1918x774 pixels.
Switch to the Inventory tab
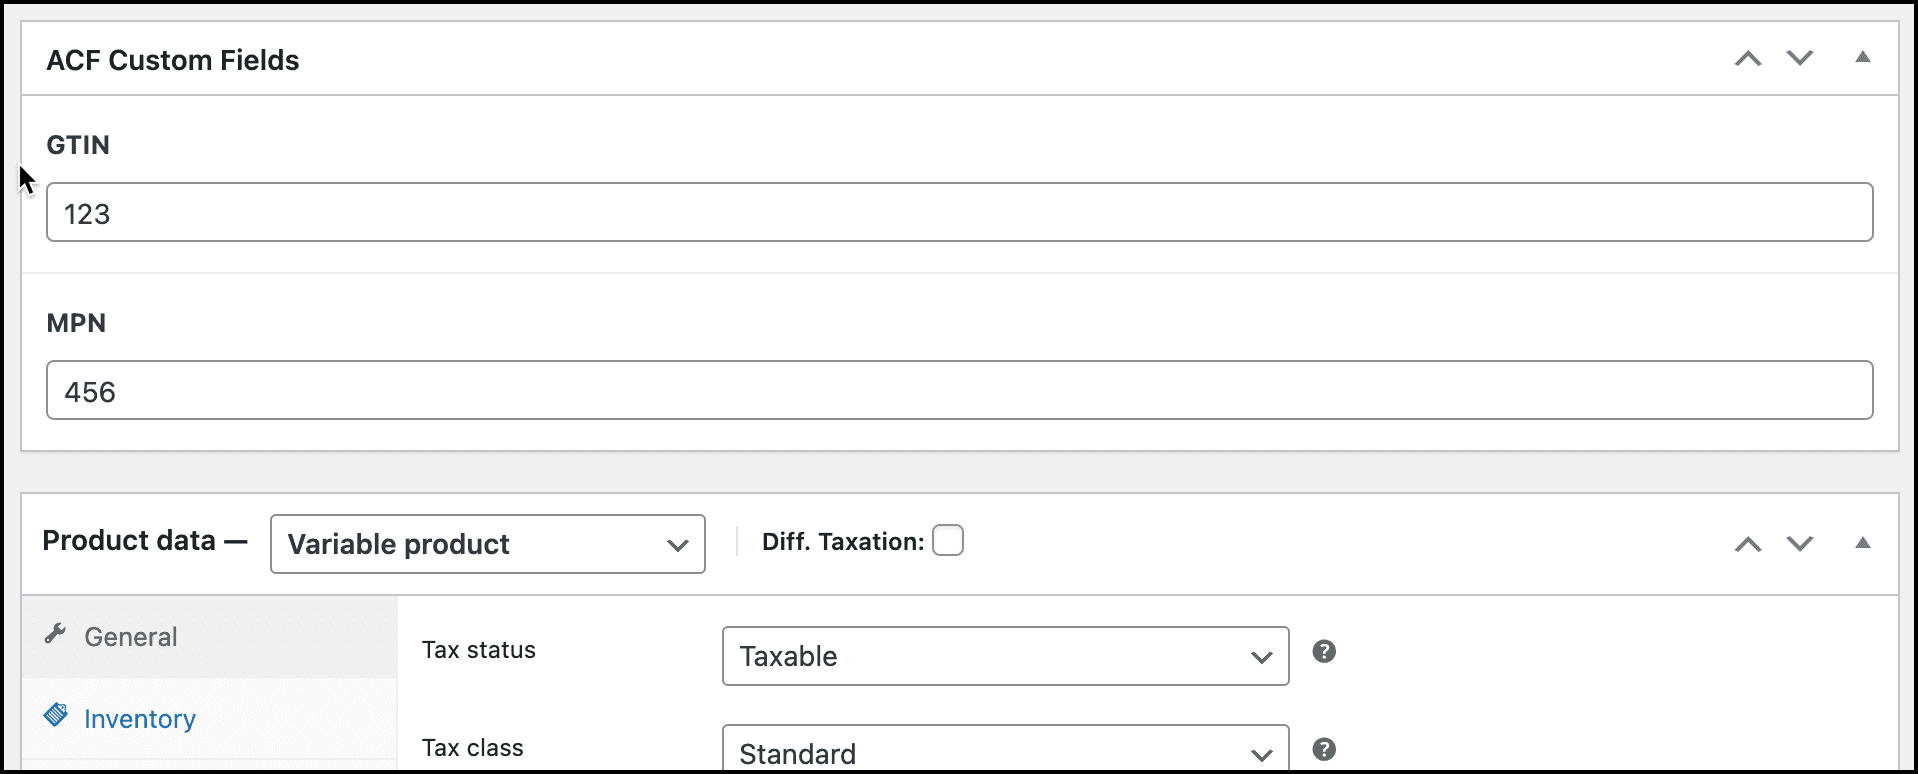pyautogui.click(x=140, y=718)
